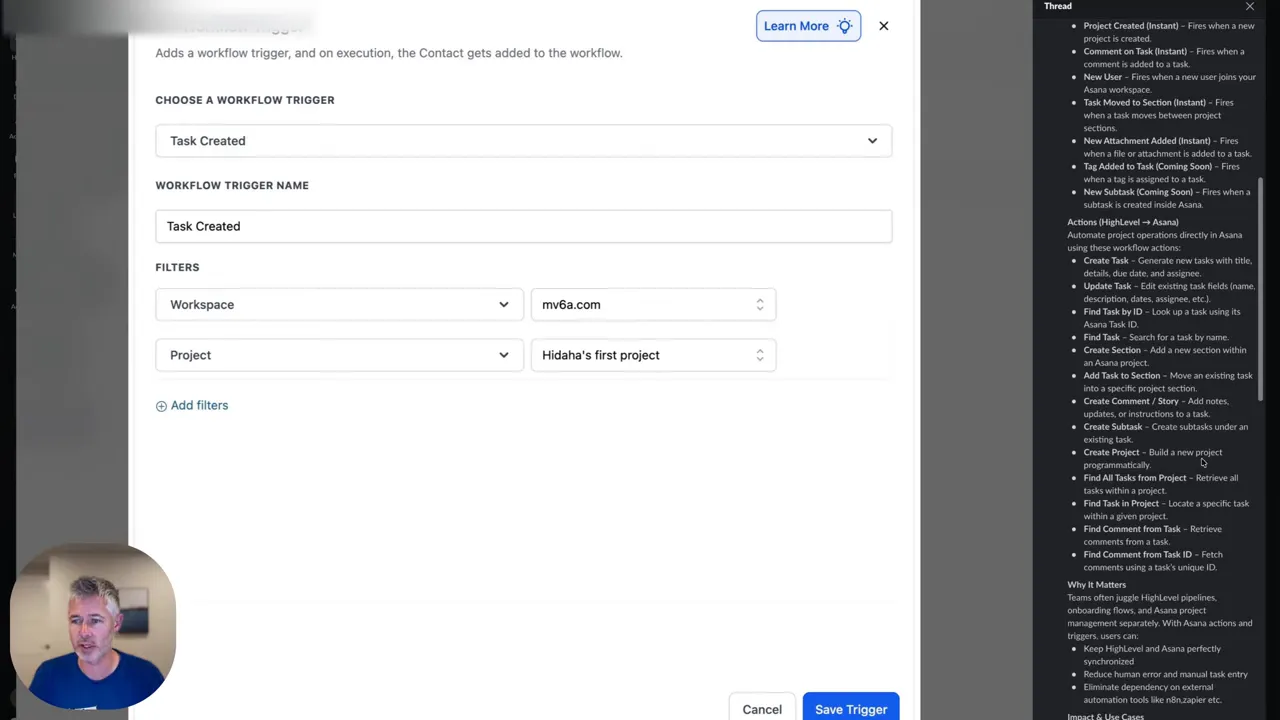1280x720 pixels.
Task: Click 'Create Project' text in Thread
Action: pos(1111,452)
